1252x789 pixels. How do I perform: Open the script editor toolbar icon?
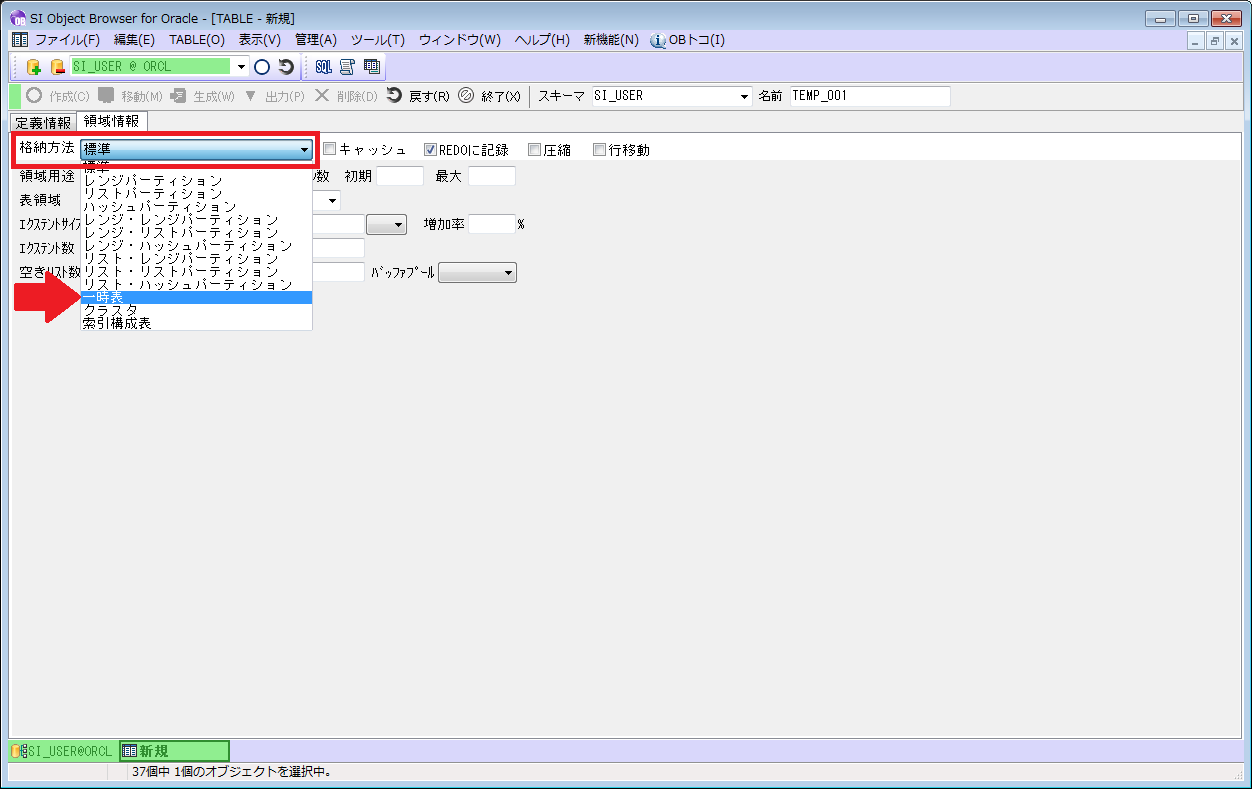347,67
